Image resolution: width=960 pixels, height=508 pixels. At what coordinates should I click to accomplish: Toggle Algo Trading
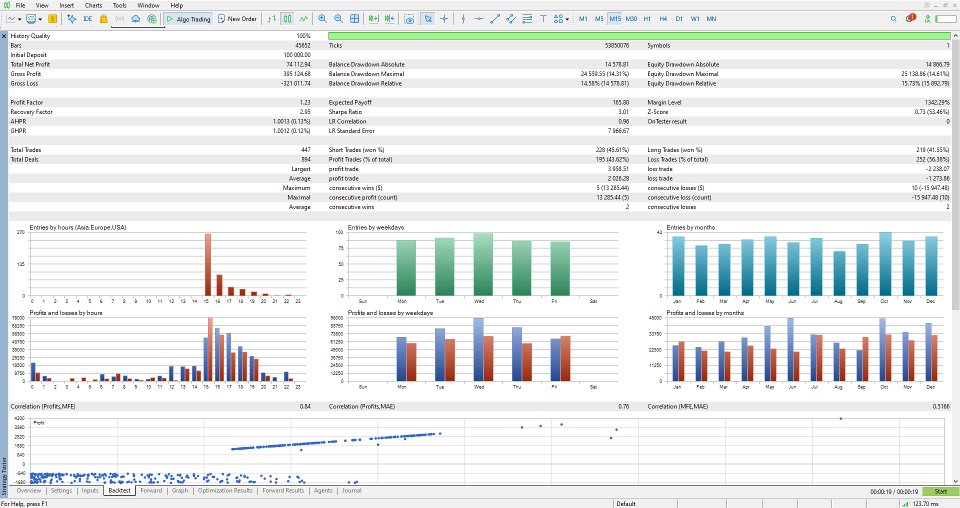point(188,19)
